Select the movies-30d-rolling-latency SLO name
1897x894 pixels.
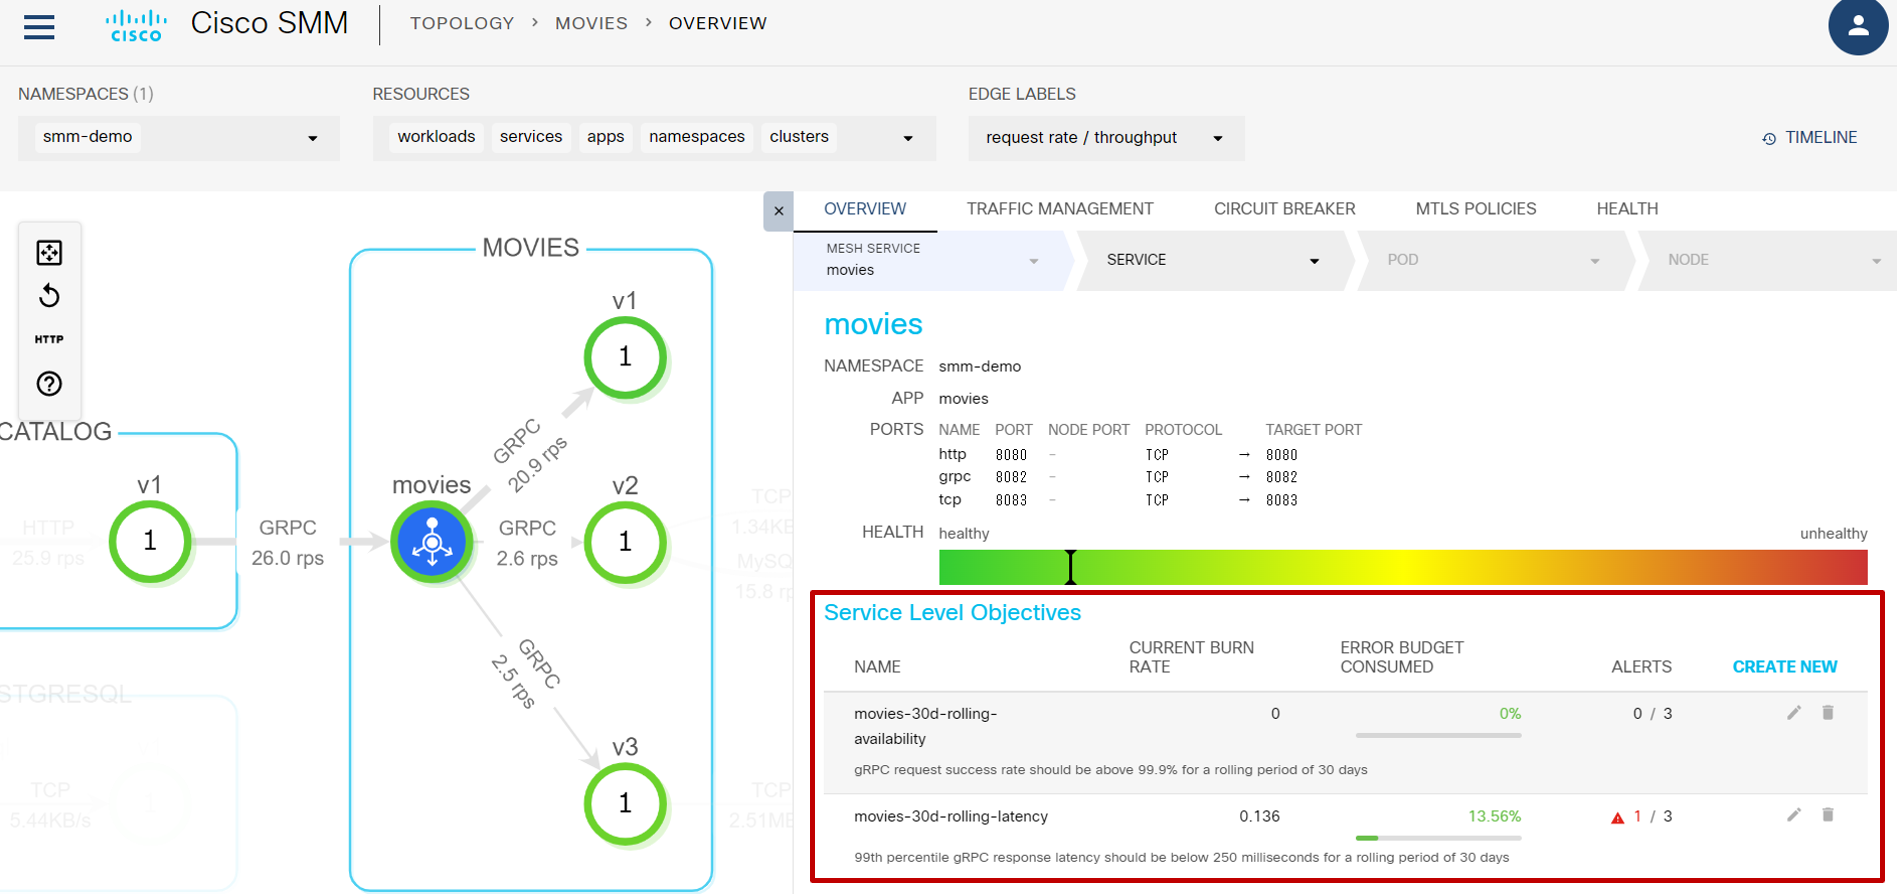pos(951,817)
